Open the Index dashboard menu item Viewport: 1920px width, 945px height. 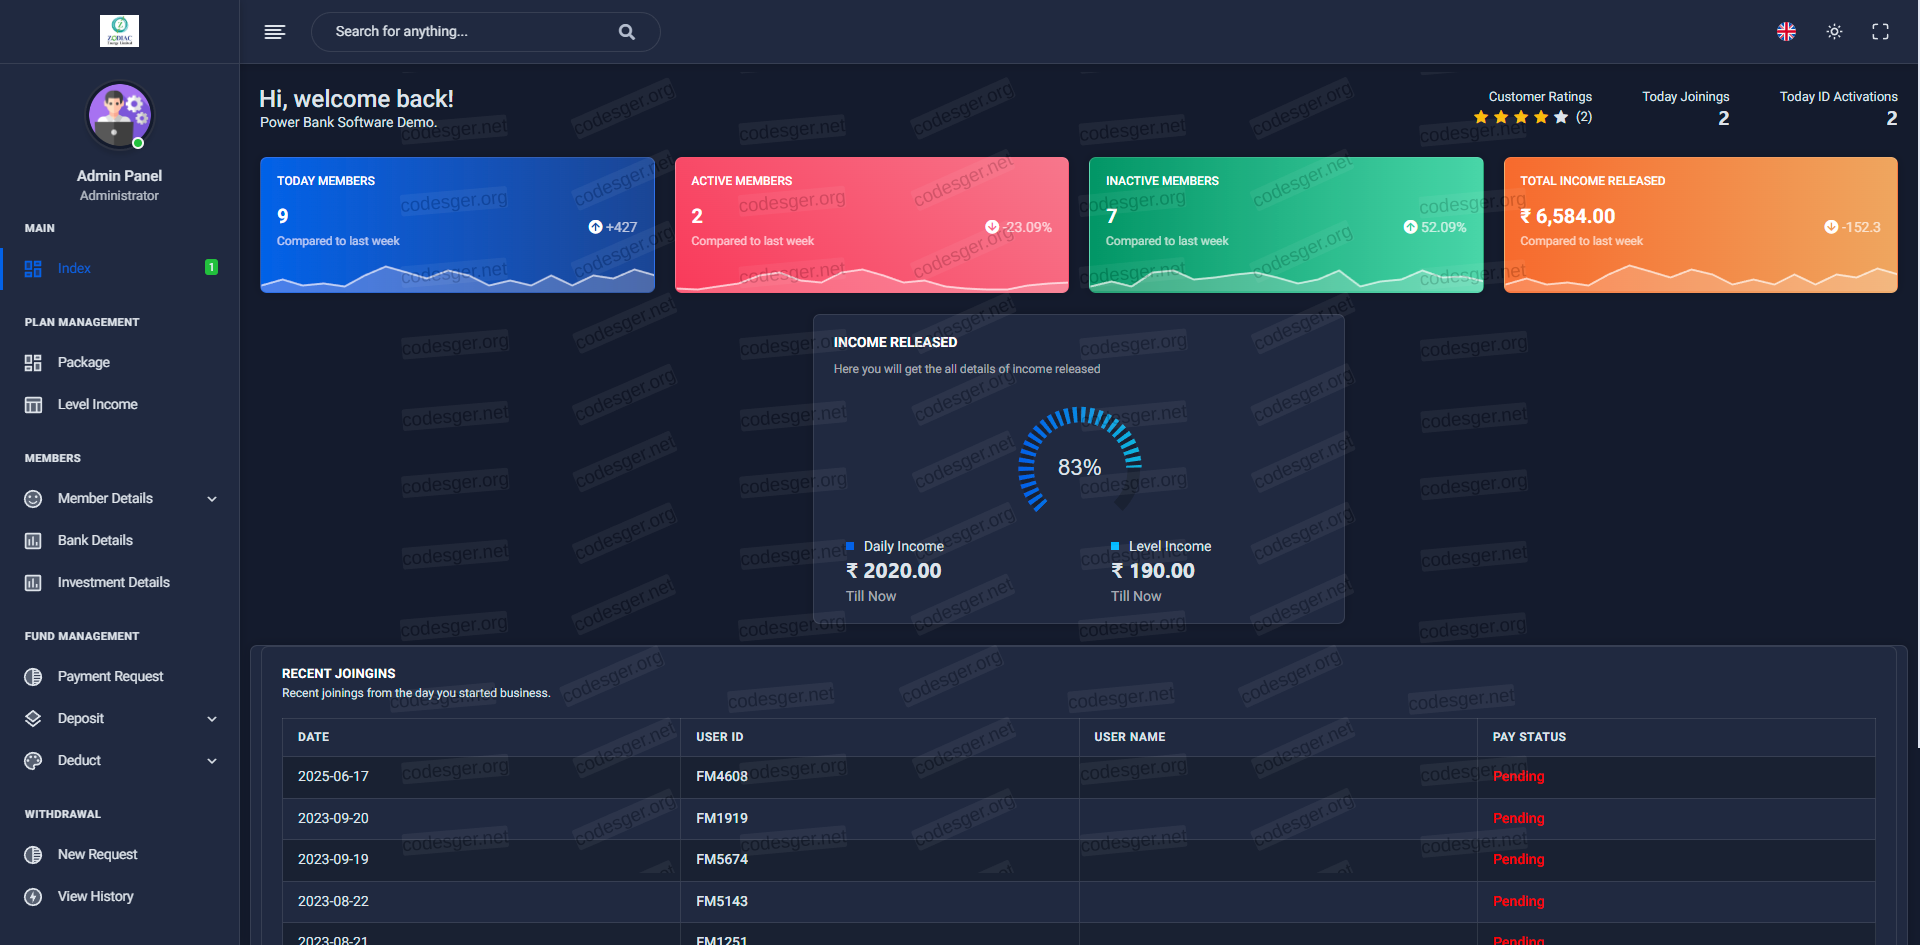tap(74, 268)
